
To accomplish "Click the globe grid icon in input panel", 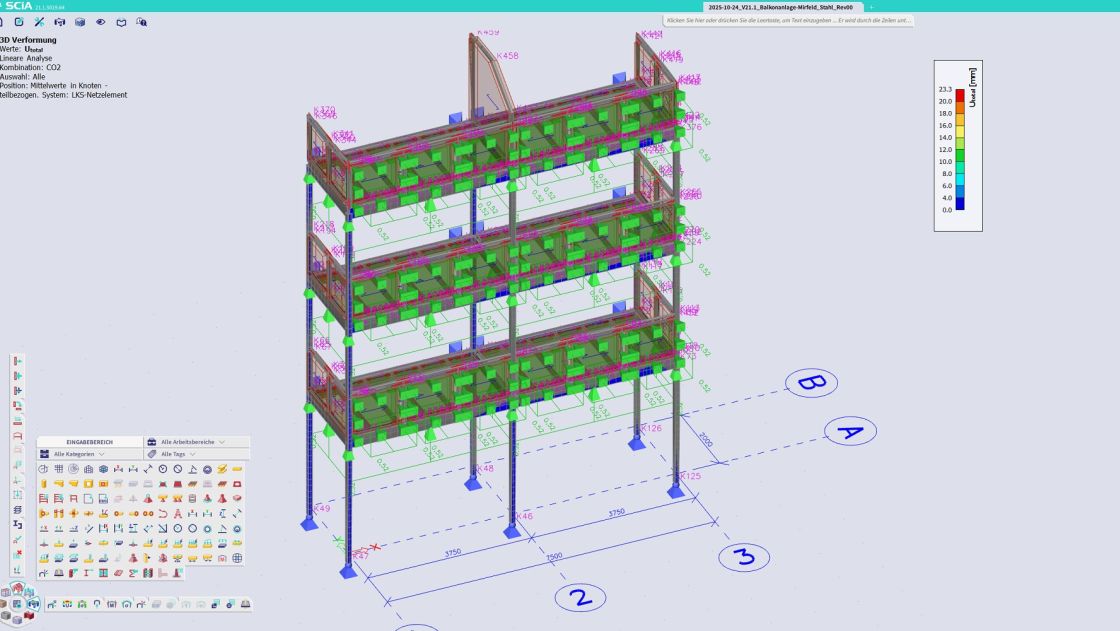I will (x=237, y=558).
